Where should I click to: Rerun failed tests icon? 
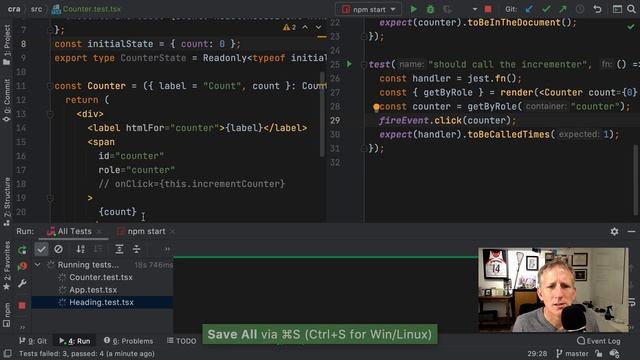[x=22, y=266]
